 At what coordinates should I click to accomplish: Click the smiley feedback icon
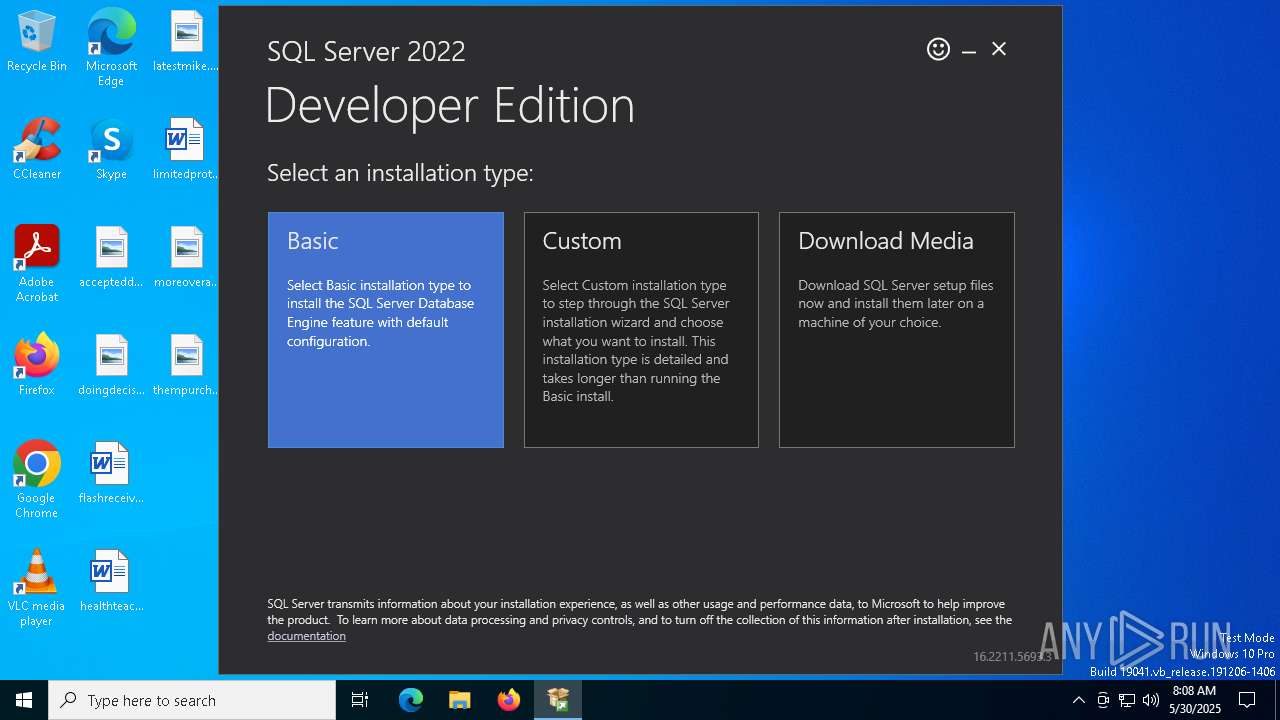pyautogui.click(x=938, y=49)
